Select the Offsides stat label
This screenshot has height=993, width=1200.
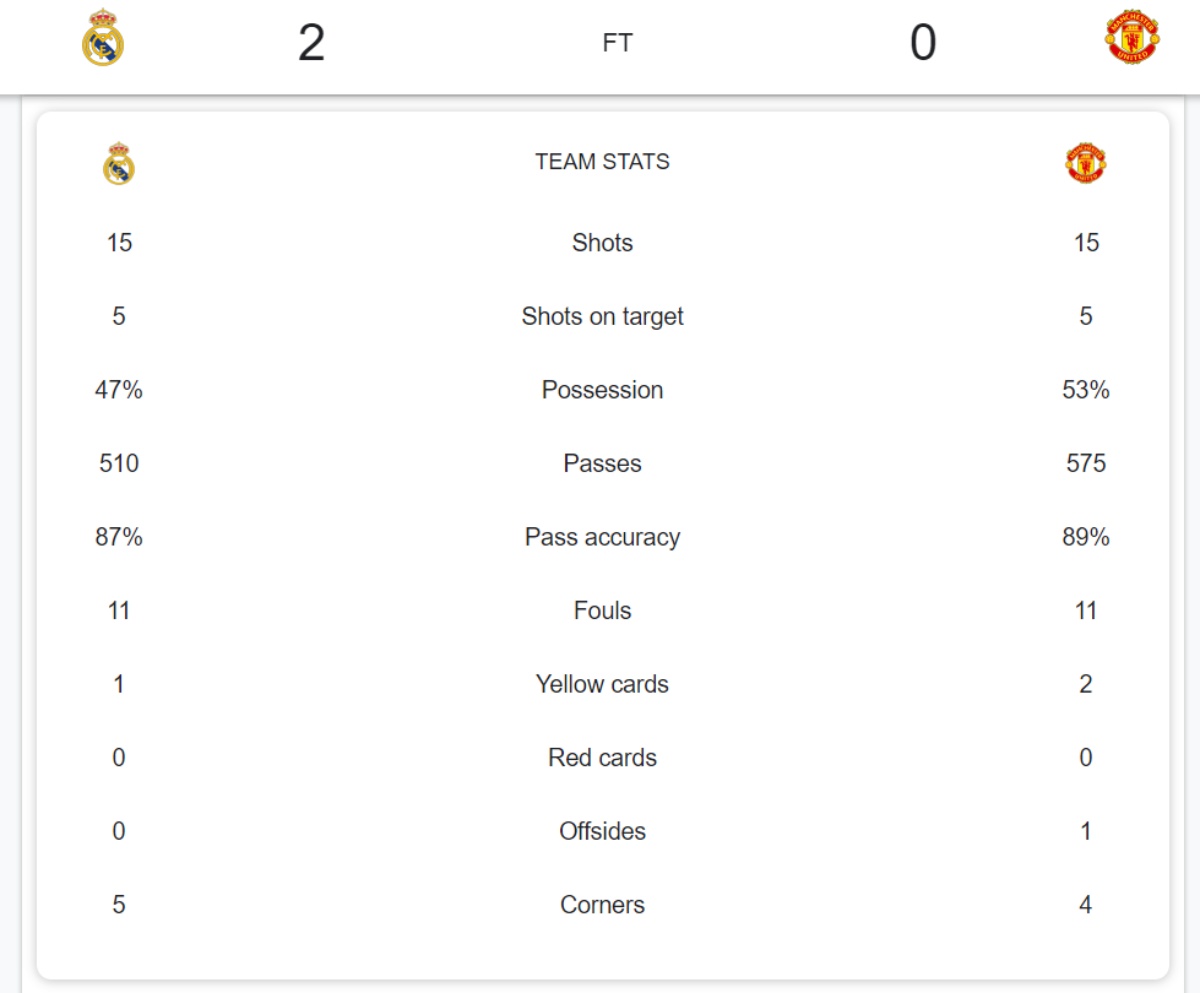(x=602, y=832)
